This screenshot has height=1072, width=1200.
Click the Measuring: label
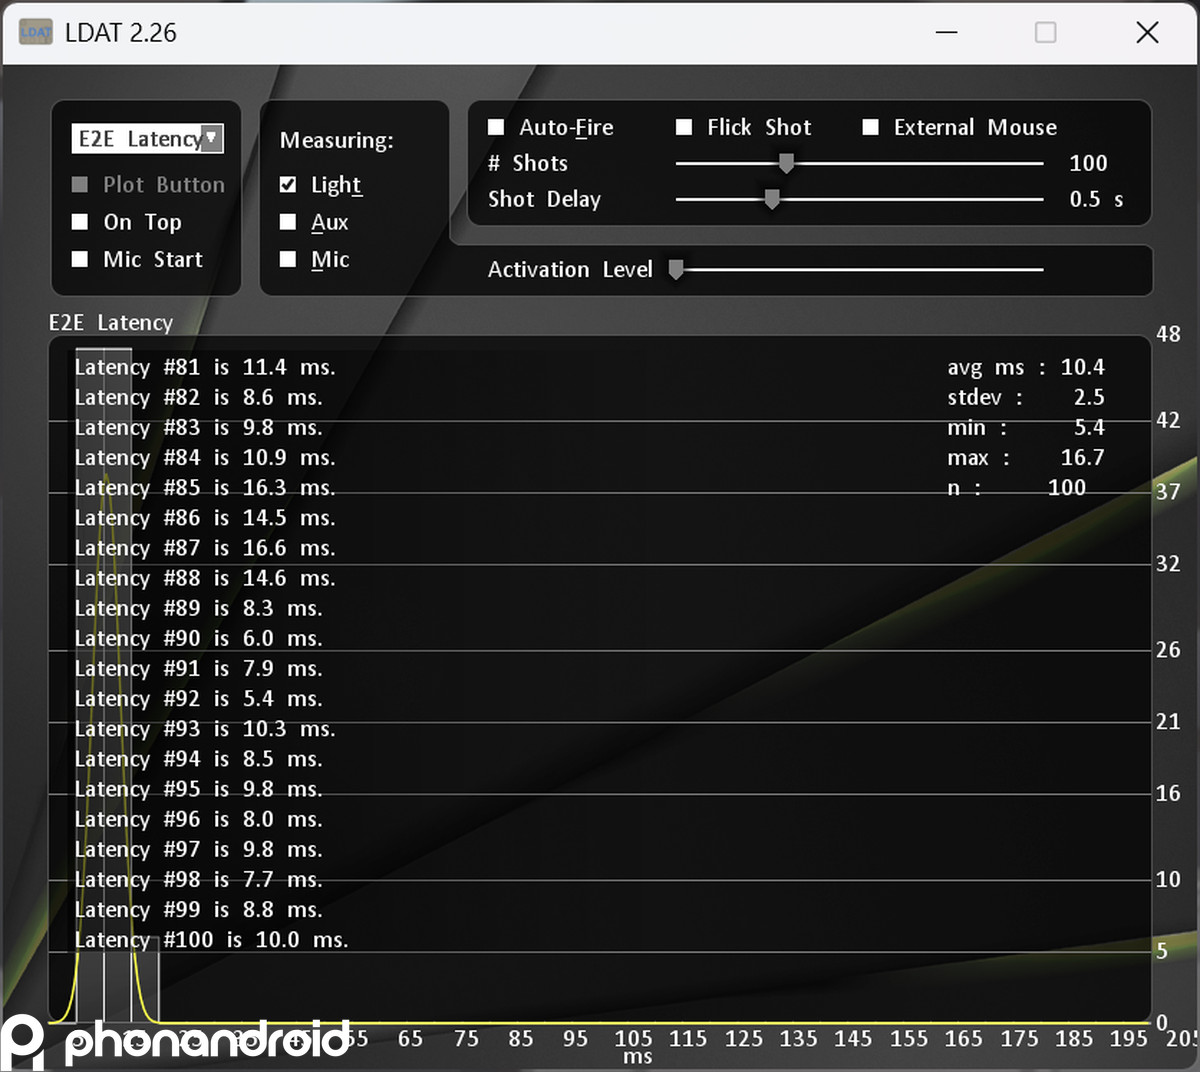[x=337, y=140]
